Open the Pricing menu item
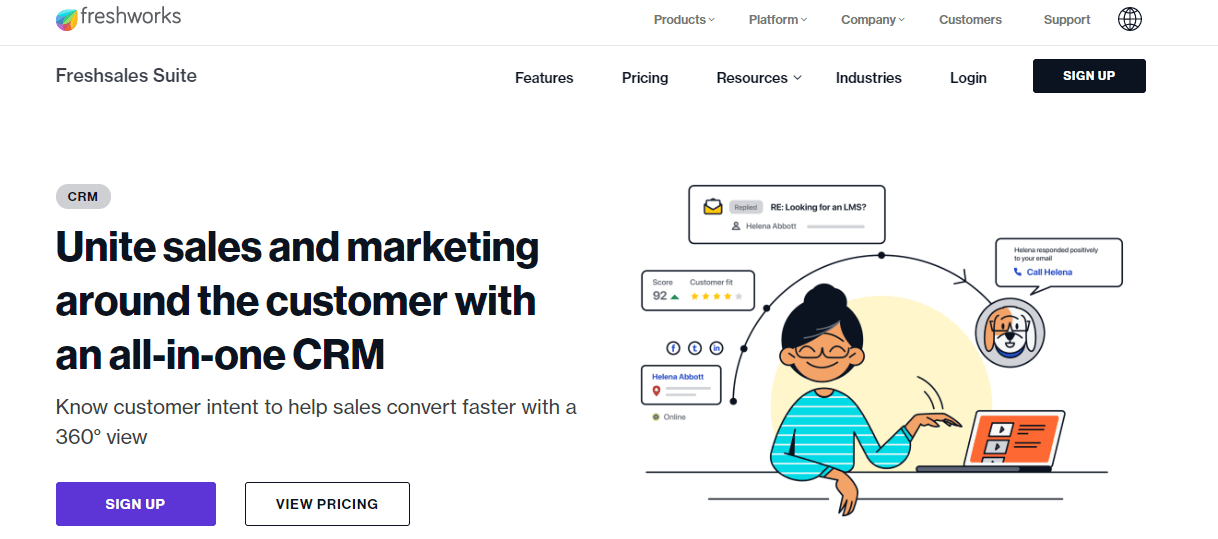The image size is (1218, 539). (x=645, y=78)
